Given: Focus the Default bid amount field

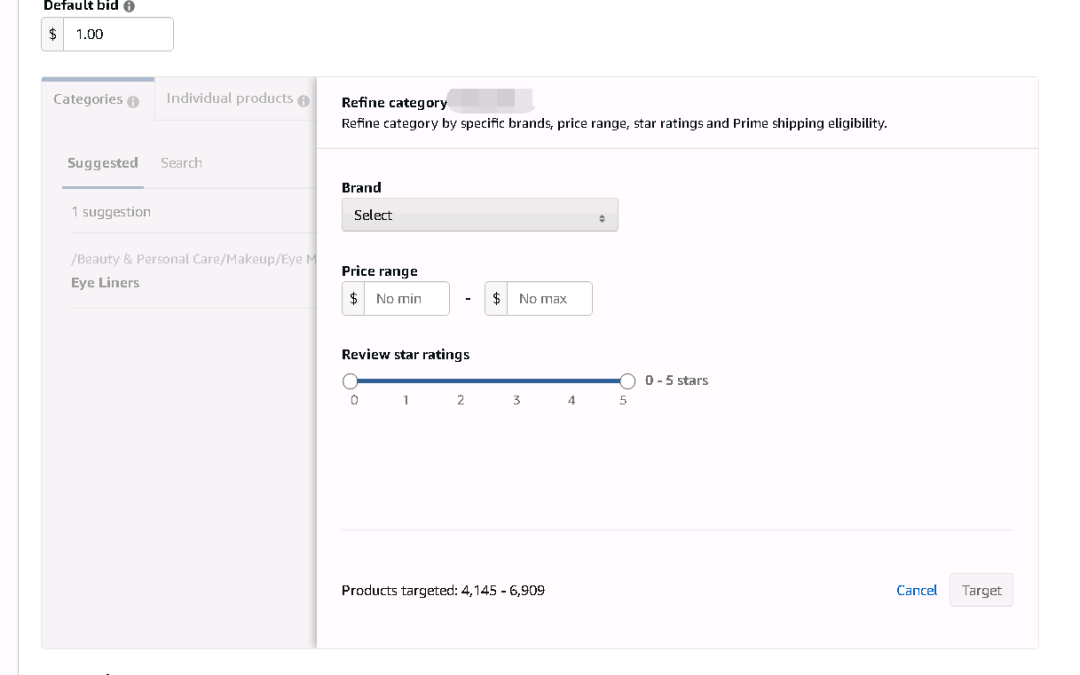Looking at the screenshot, I should [x=118, y=34].
